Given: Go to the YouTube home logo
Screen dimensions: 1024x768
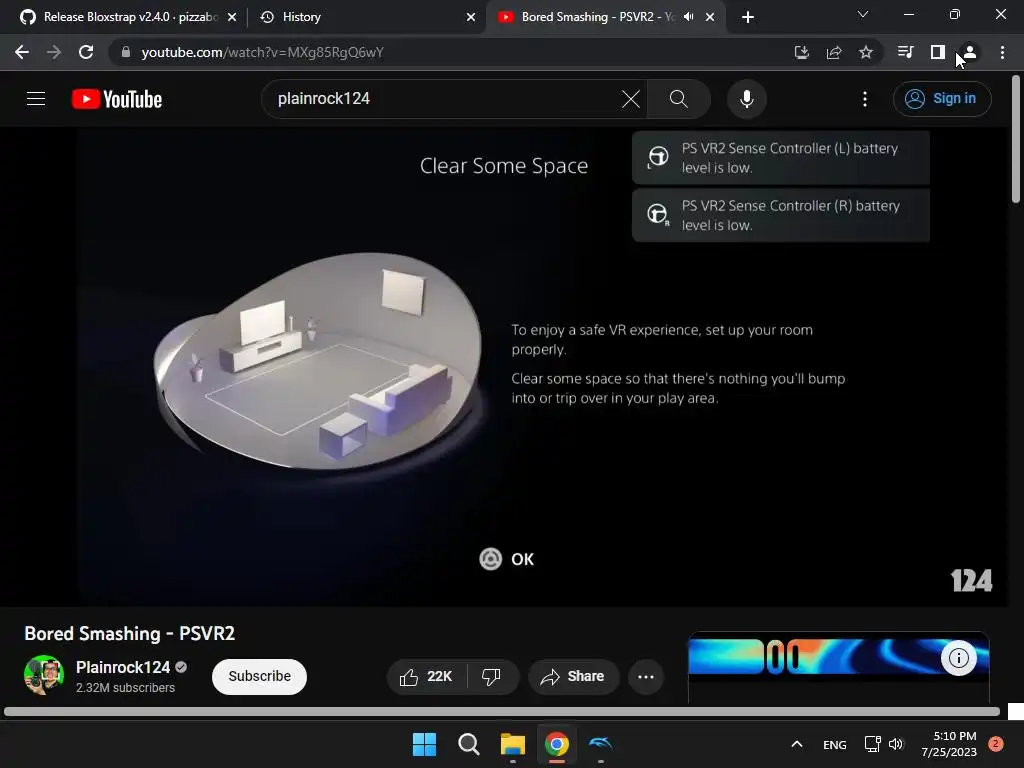Looking at the screenshot, I should point(117,99).
